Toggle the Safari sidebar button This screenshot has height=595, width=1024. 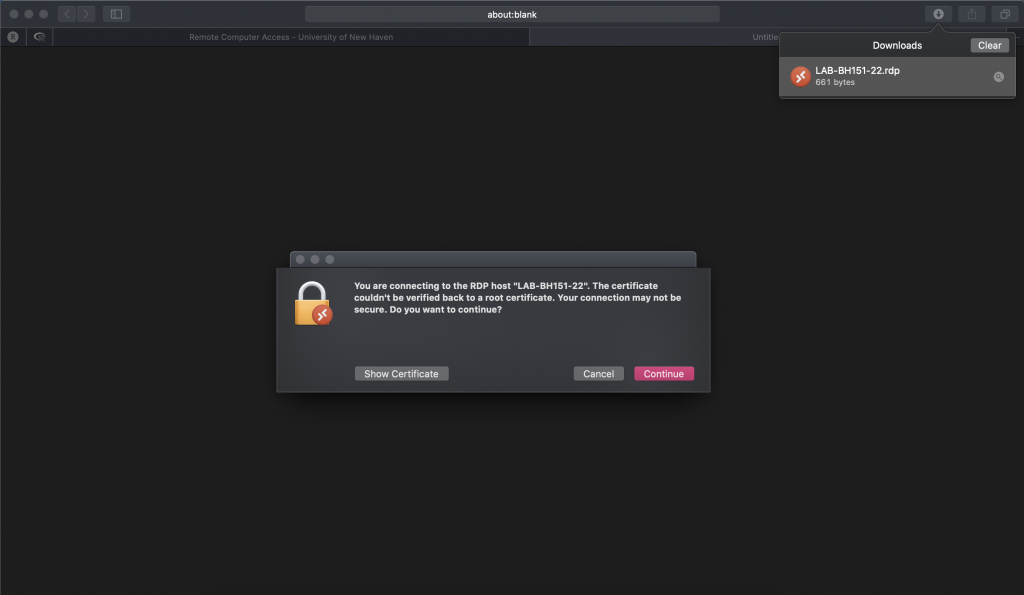[116, 14]
